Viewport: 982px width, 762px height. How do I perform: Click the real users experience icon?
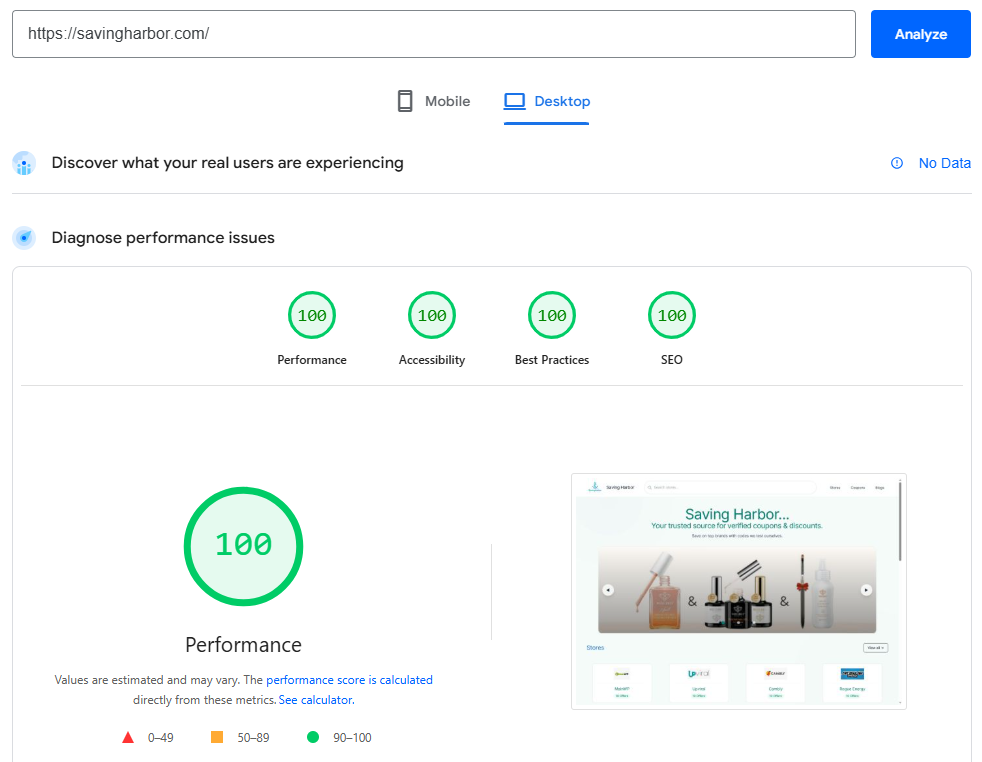pos(24,163)
